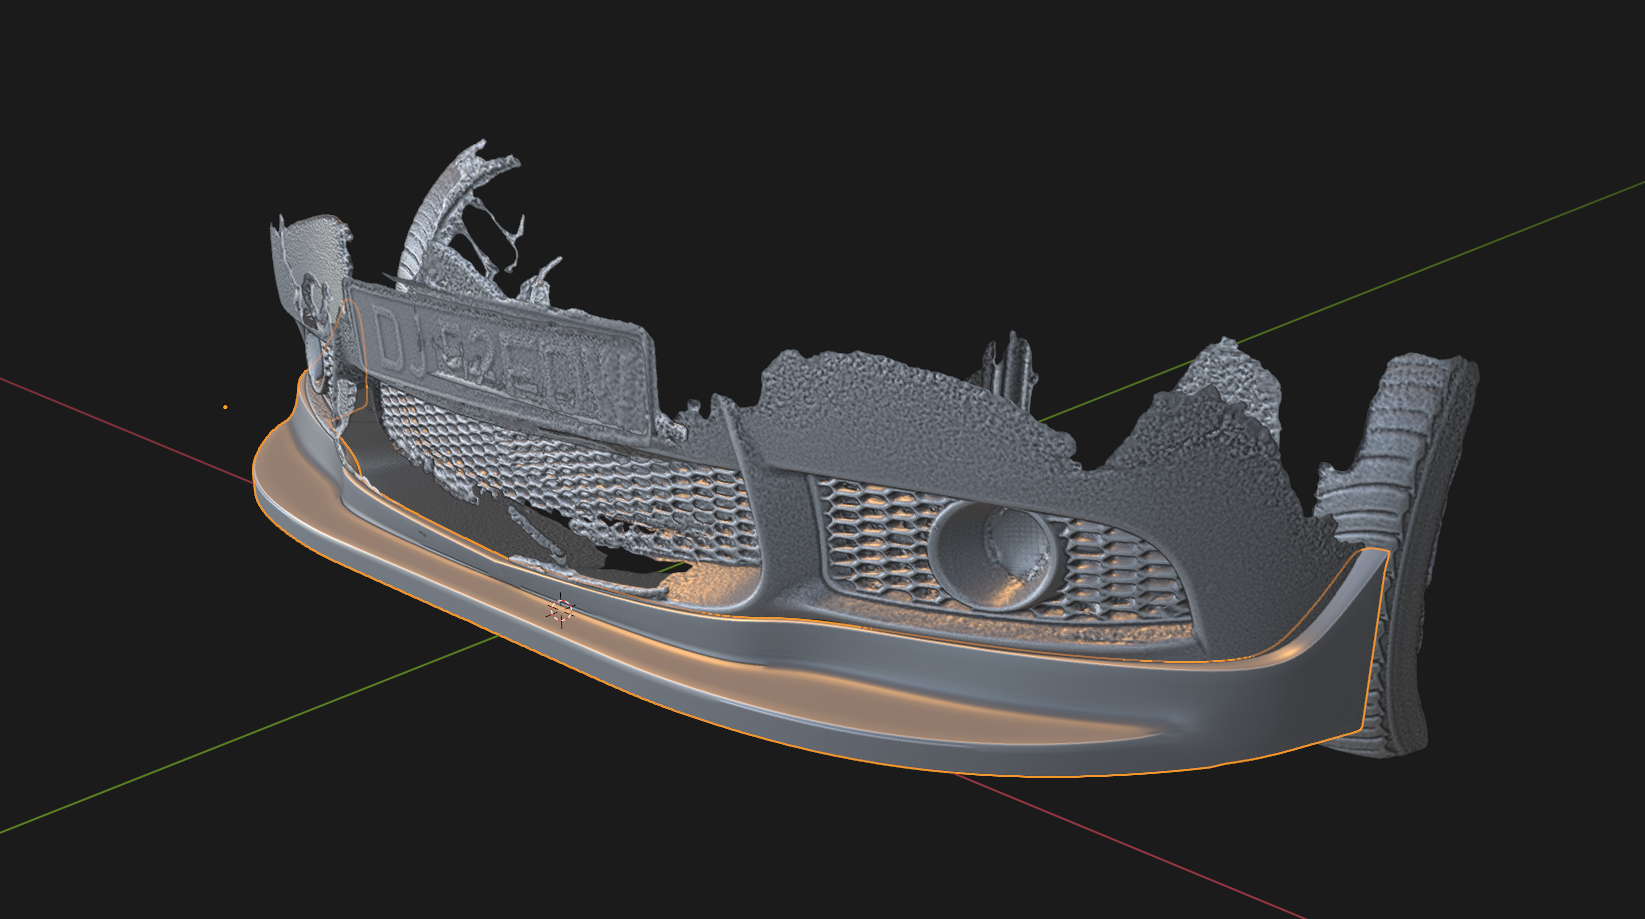Click the 3D cursor crosshair

pos(561,610)
